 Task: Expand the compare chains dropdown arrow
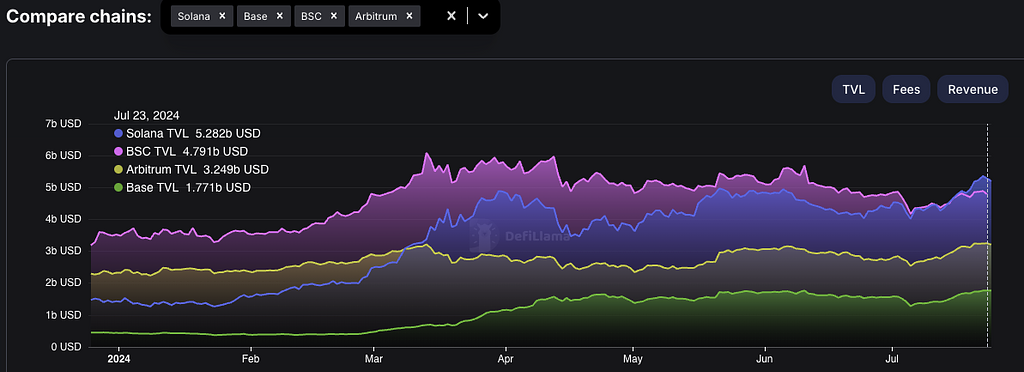tap(483, 16)
